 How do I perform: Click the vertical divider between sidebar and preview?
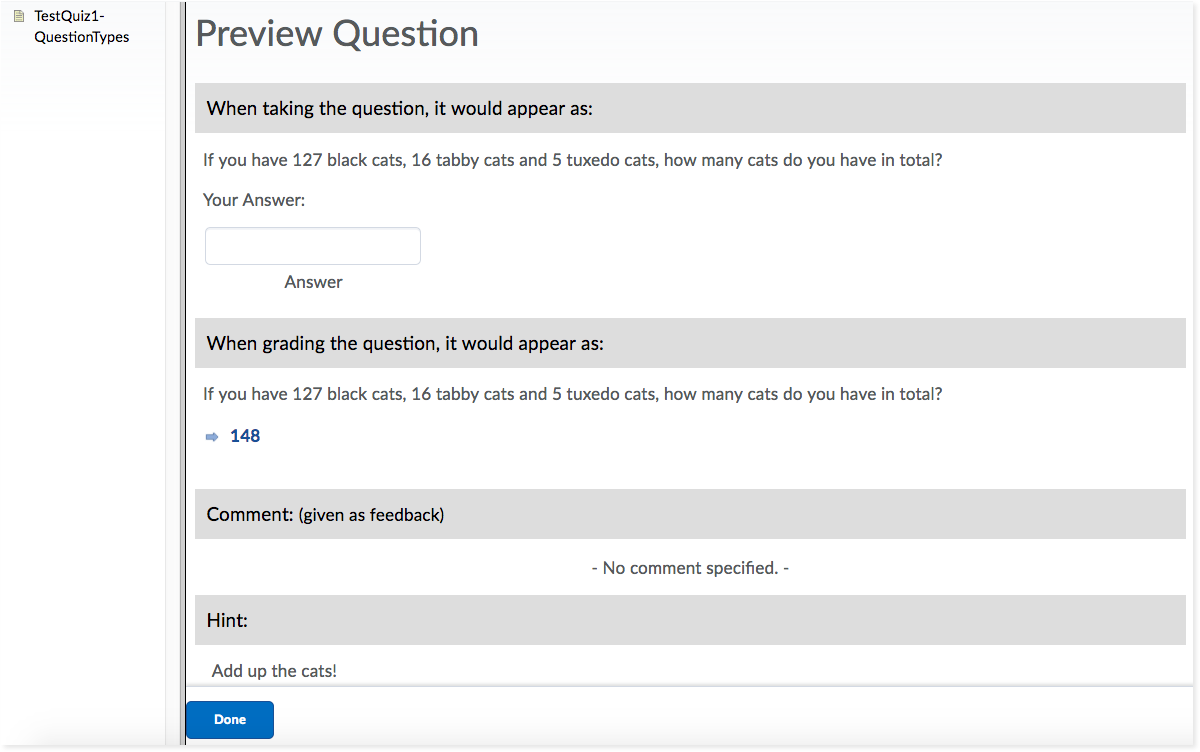click(183, 370)
